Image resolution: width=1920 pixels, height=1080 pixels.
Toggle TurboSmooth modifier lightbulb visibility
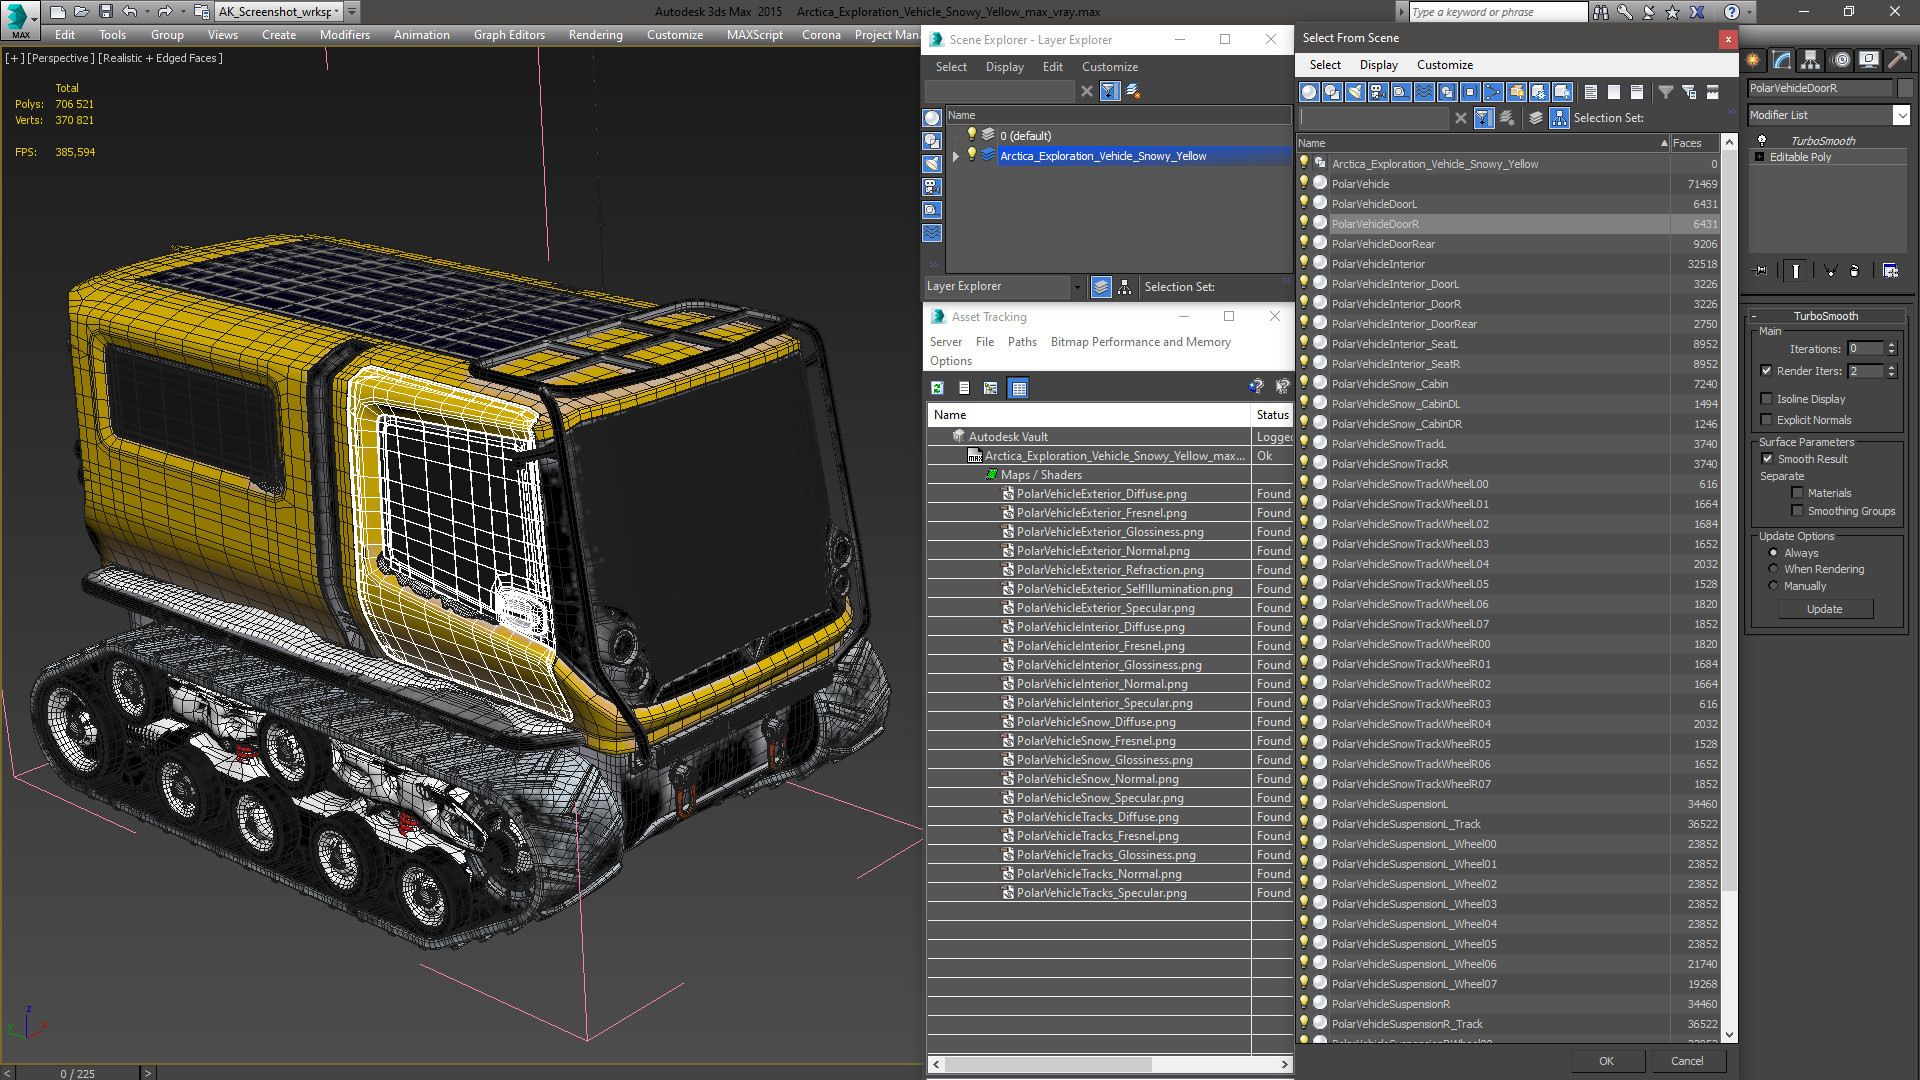click(x=1762, y=141)
